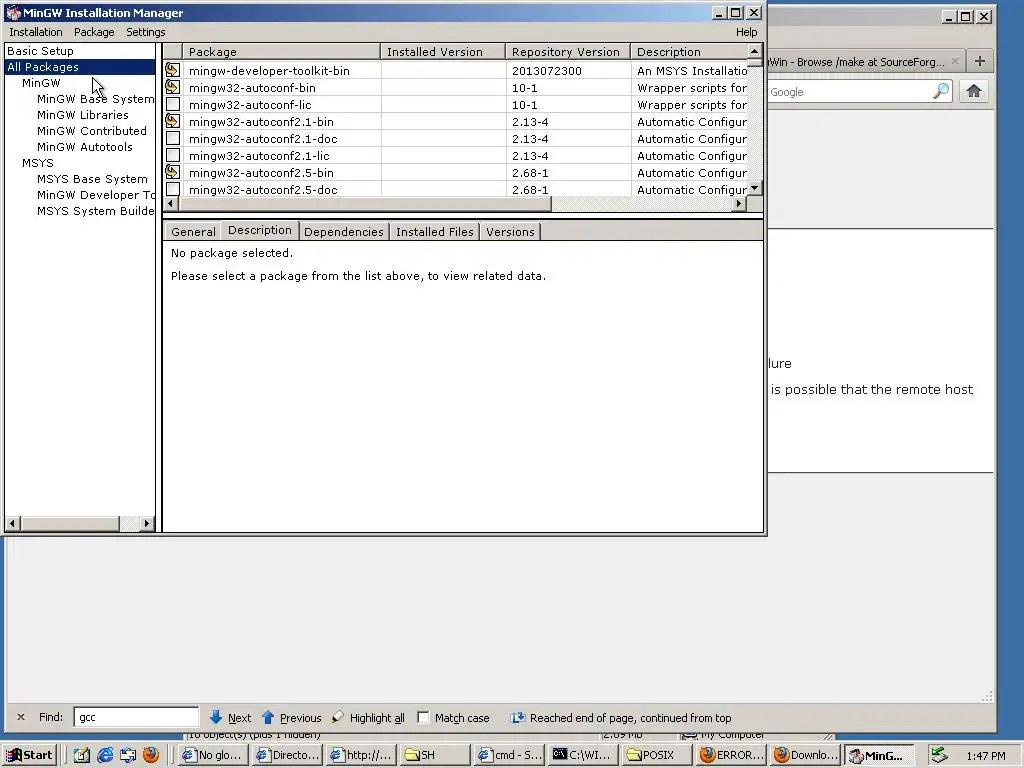Open the Installation menu
The height and width of the screenshot is (768, 1024).
[x=36, y=32]
